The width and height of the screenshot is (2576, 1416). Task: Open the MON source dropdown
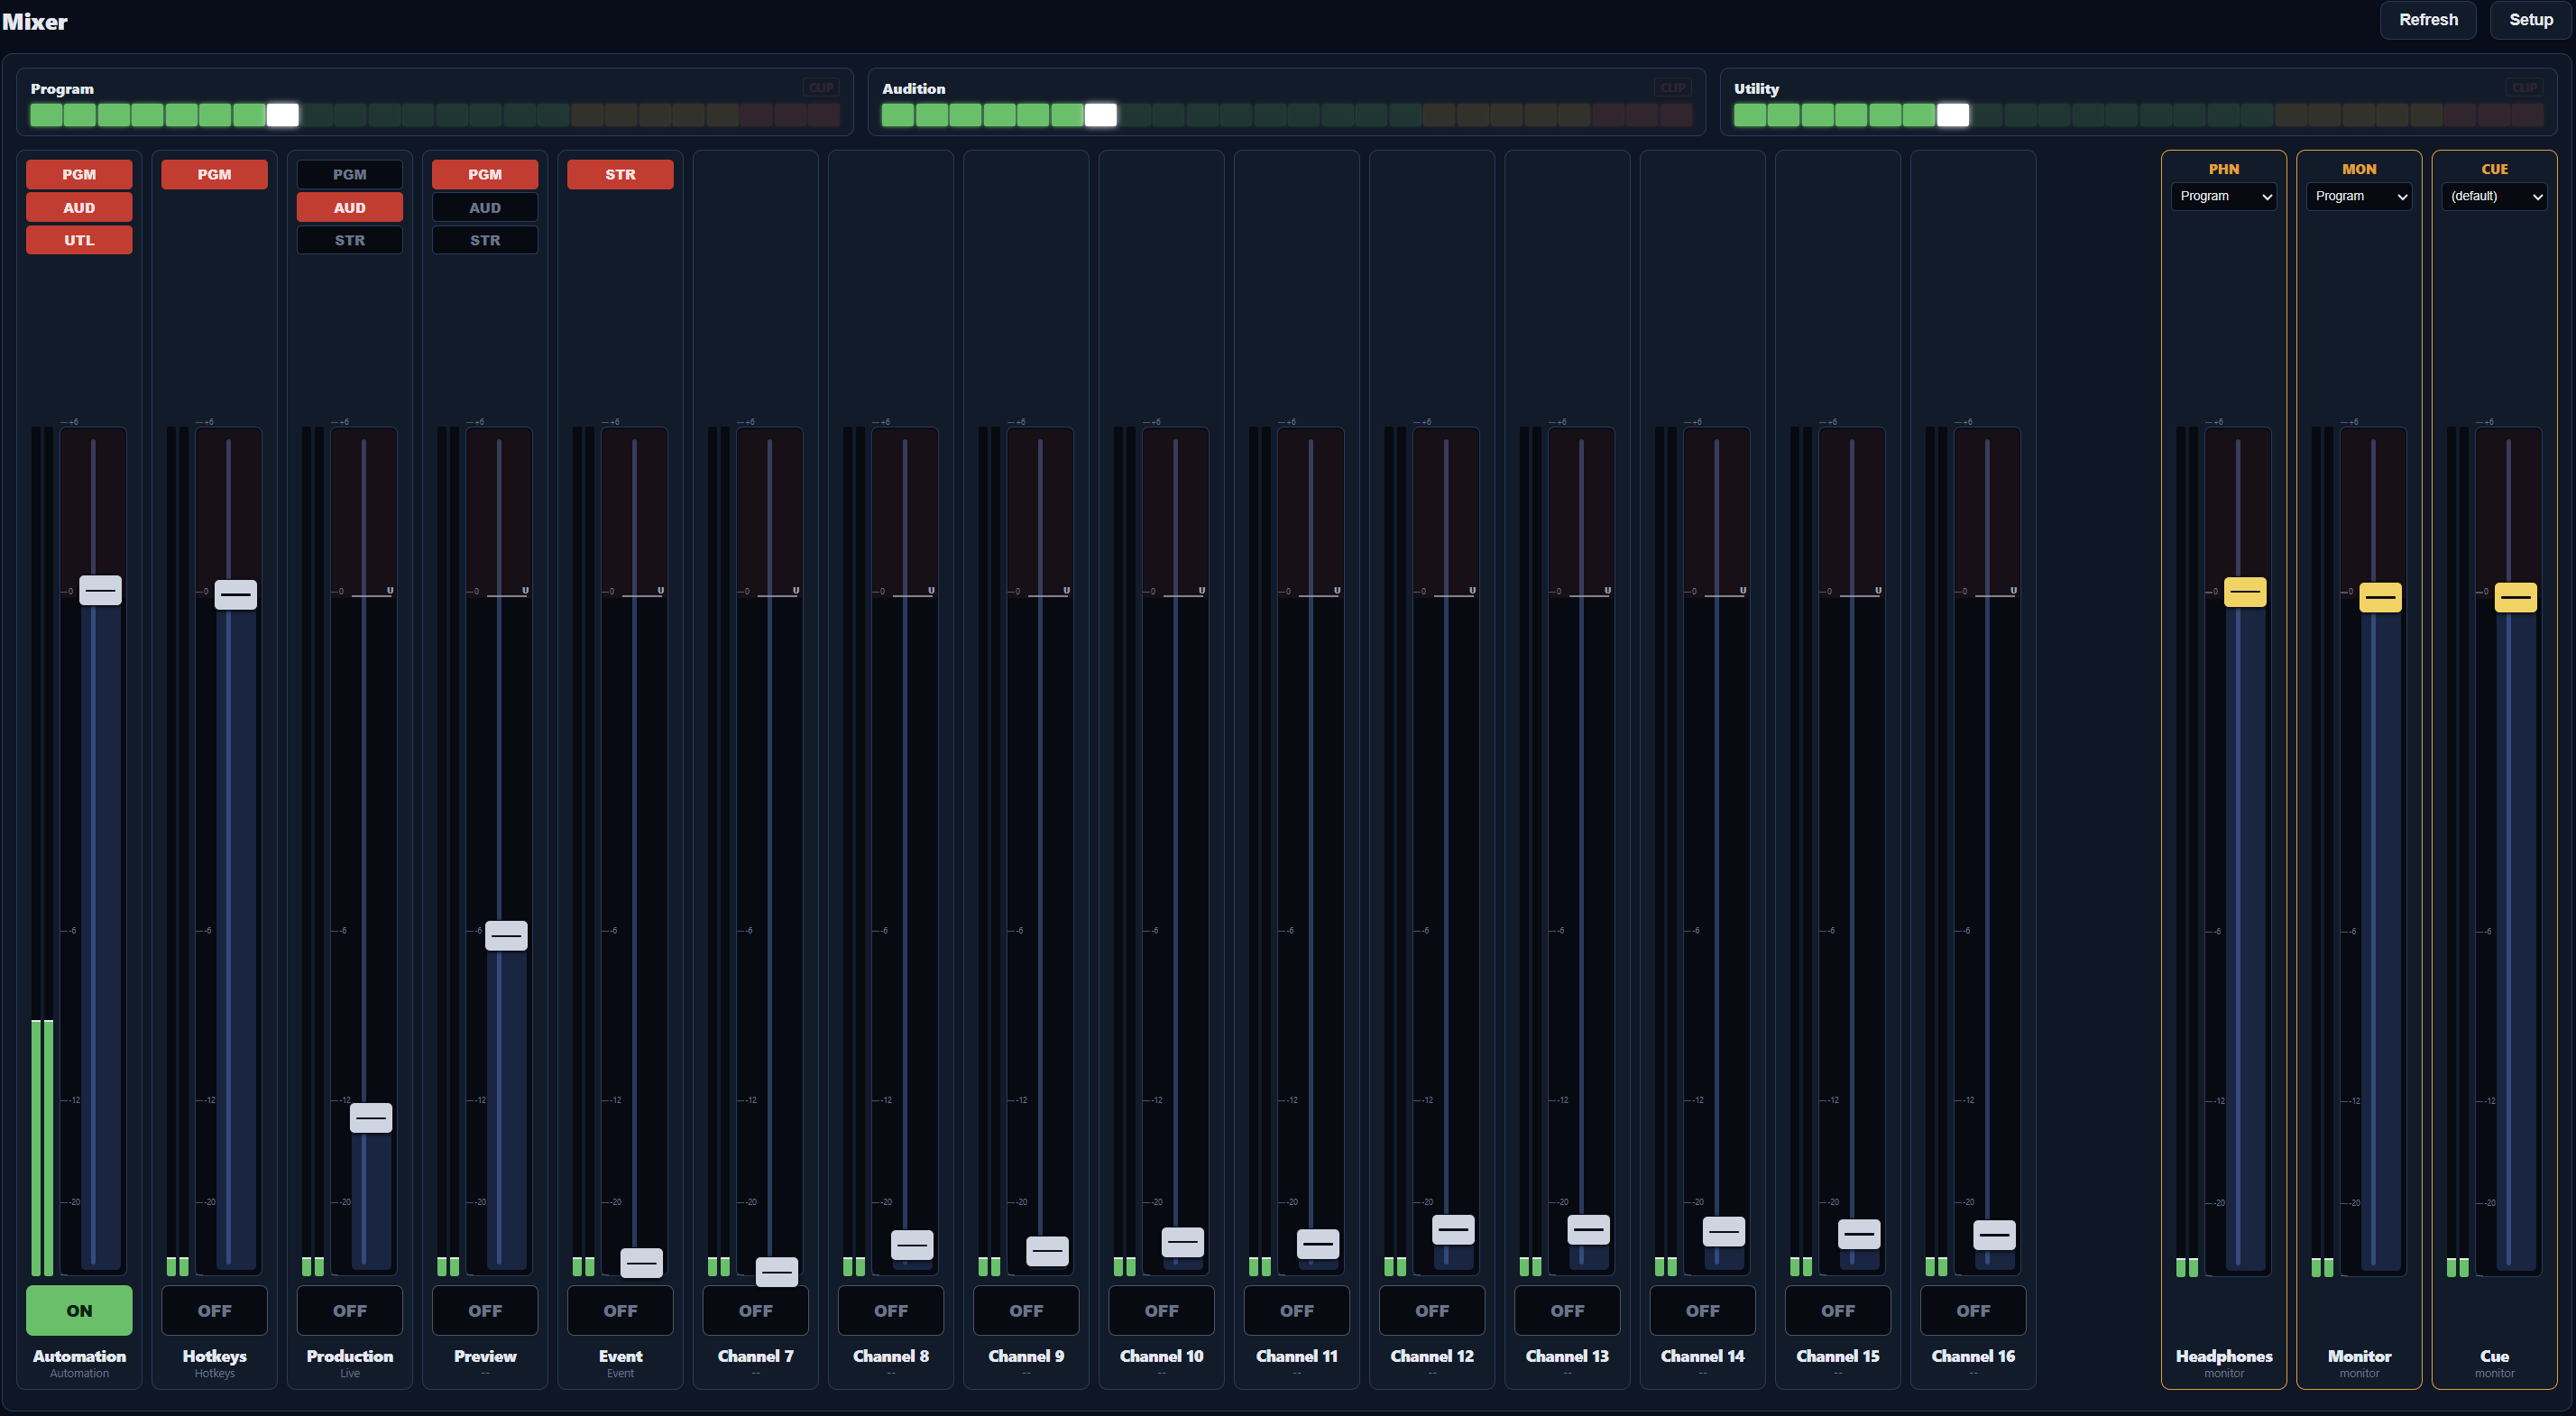(x=2359, y=196)
